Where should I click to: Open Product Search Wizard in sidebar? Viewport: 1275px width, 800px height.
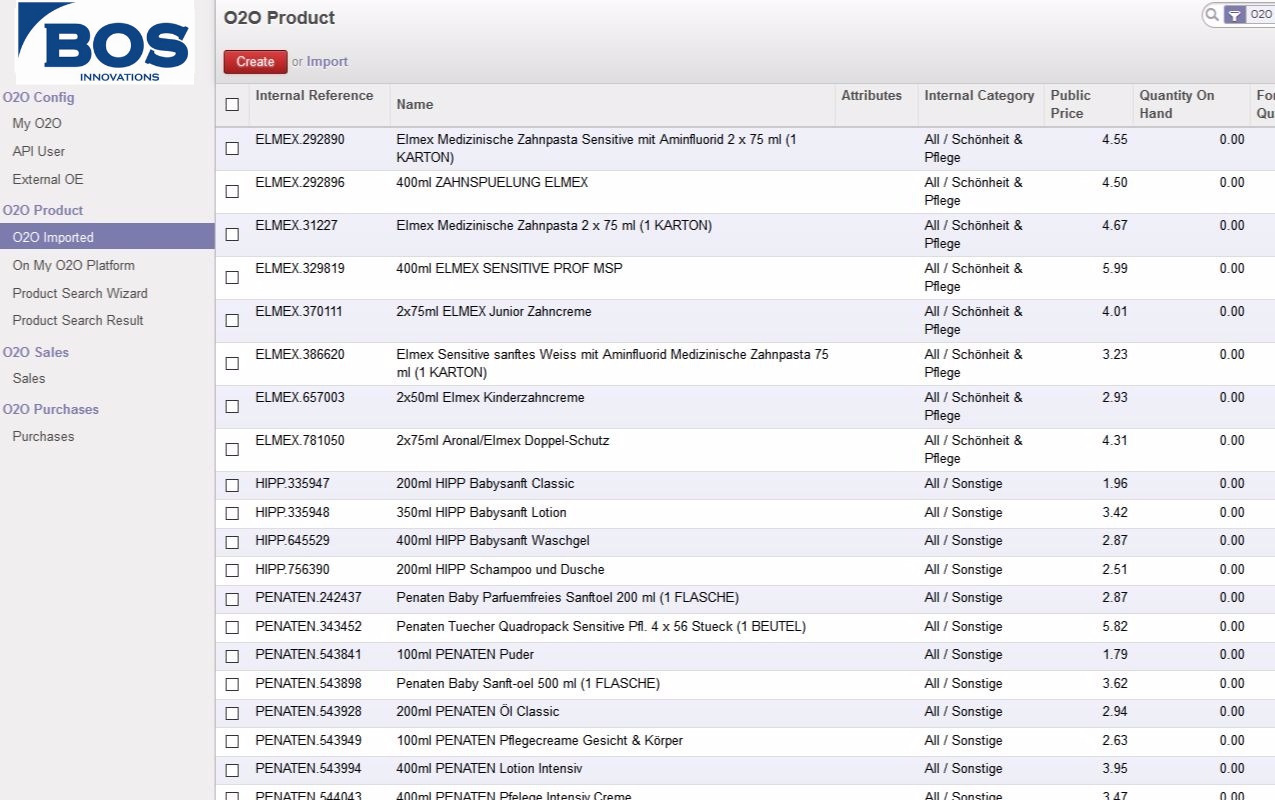pyautogui.click(x=80, y=293)
